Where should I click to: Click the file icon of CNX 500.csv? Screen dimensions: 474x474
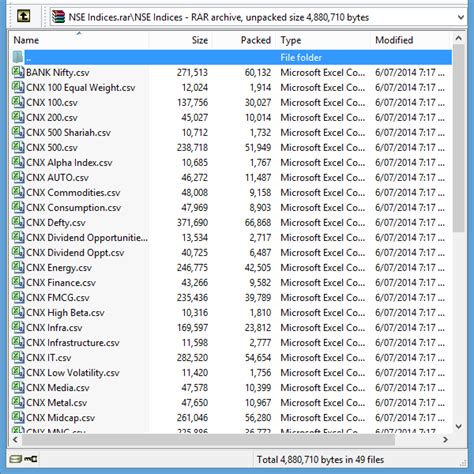18,147
